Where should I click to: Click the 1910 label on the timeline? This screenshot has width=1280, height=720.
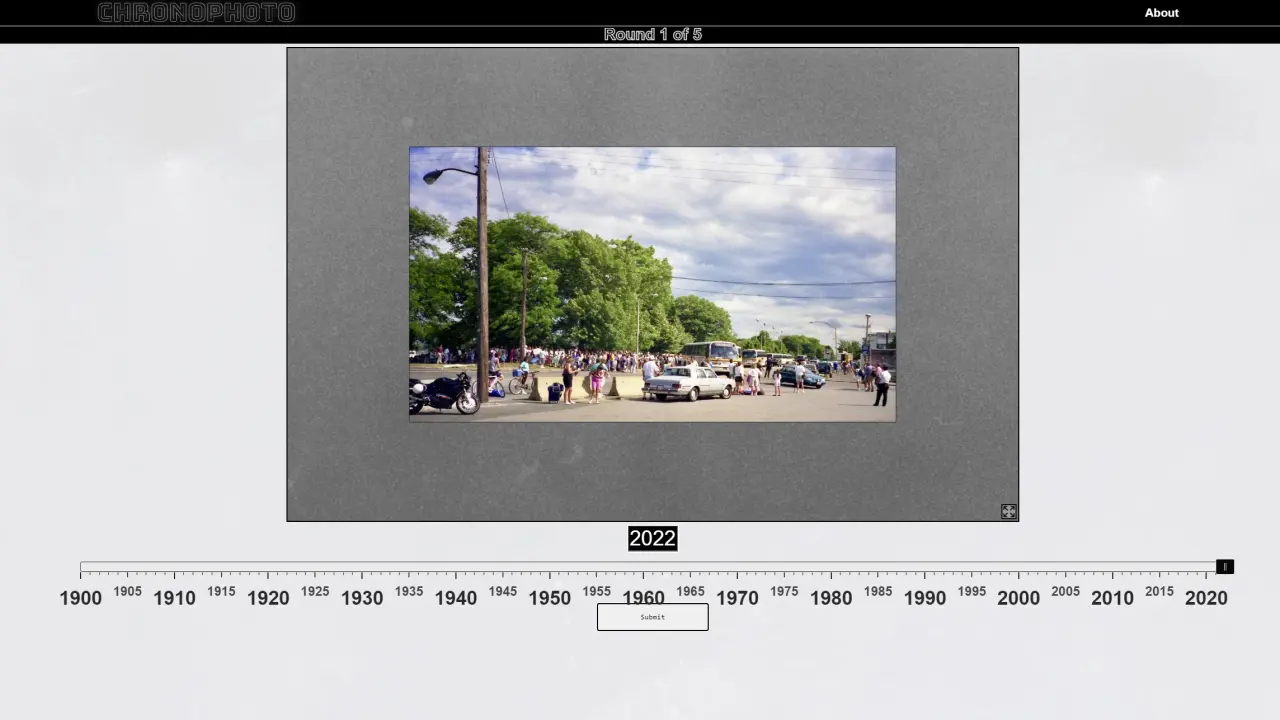tap(174, 598)
